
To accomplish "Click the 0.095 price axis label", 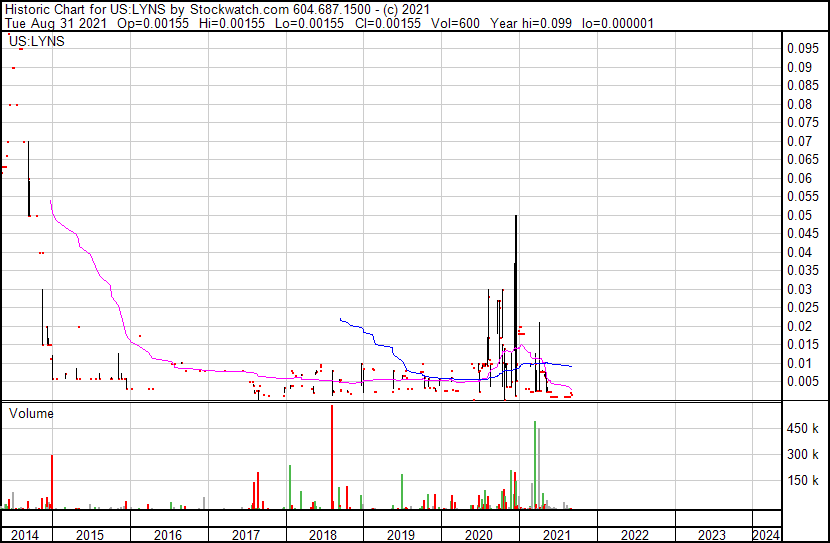I will (x=802, y=48).
